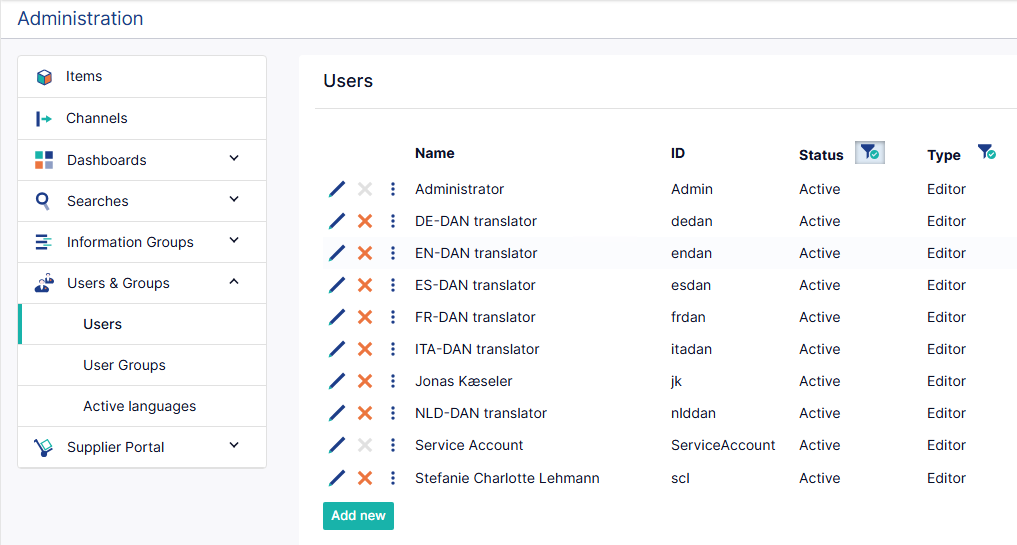Open Channels in the sidebar
This screenshot has height=545, width=1017.
[142, 118]
